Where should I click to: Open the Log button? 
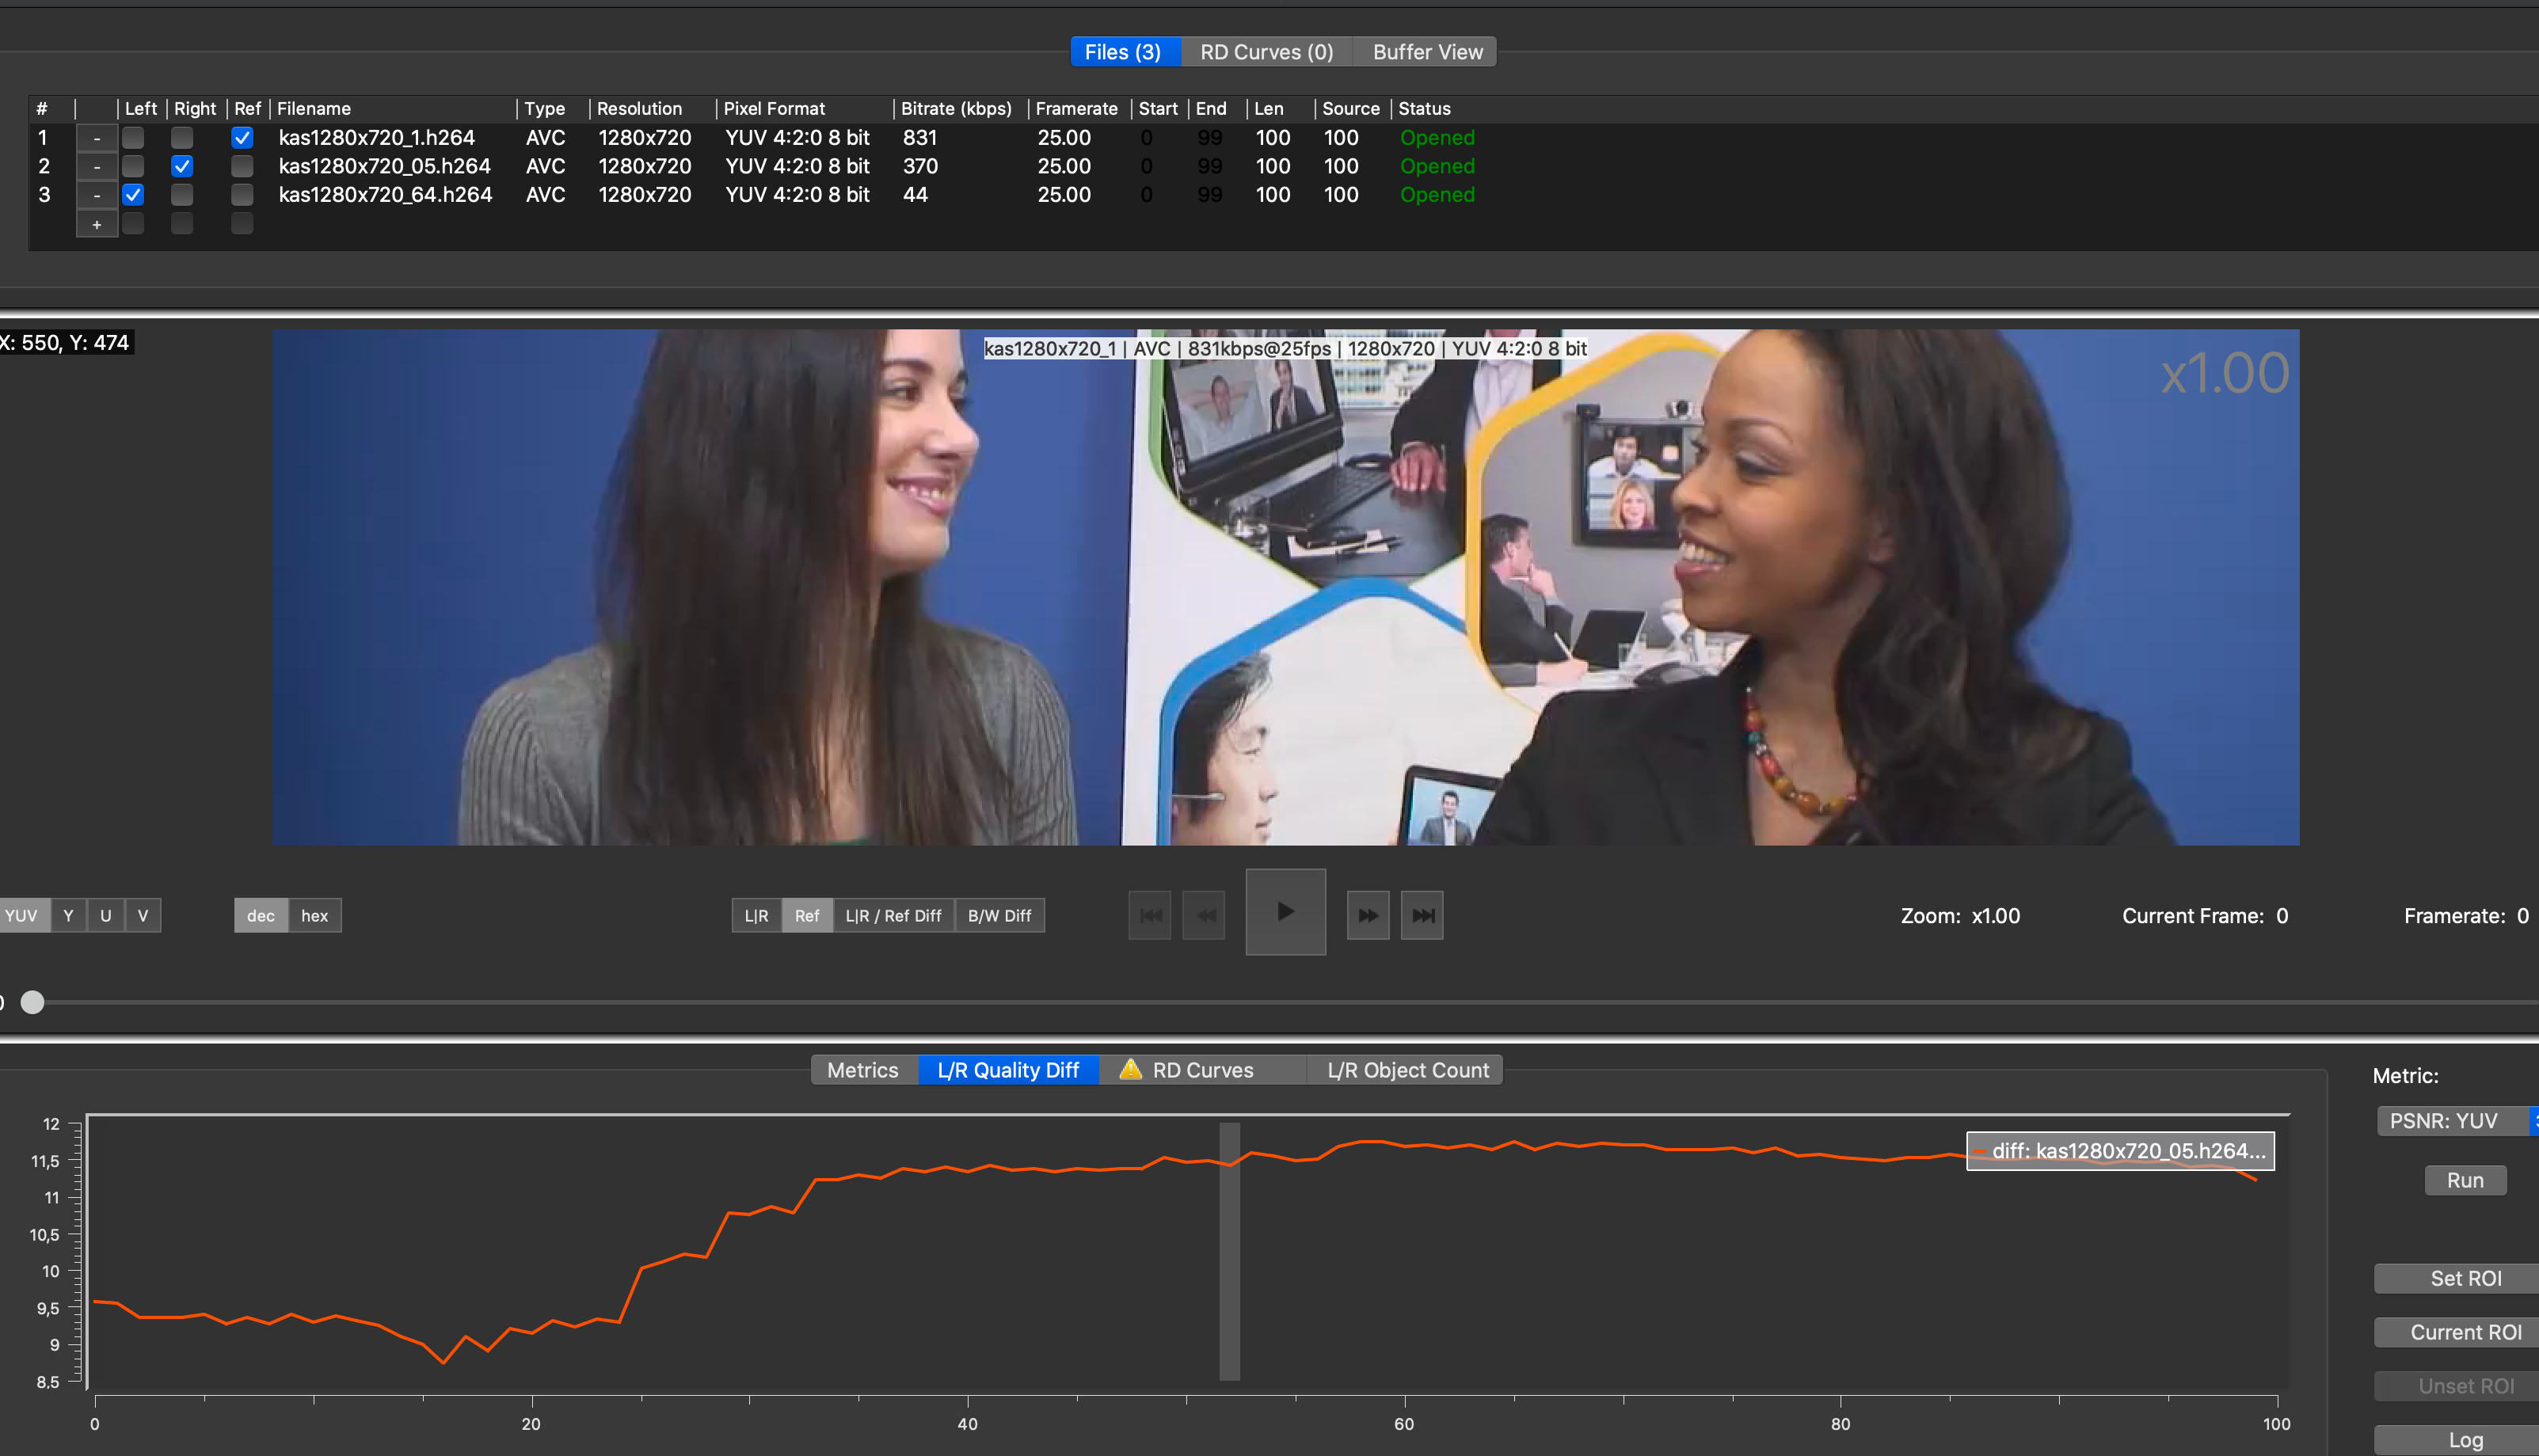(x=2458, y=1440)
